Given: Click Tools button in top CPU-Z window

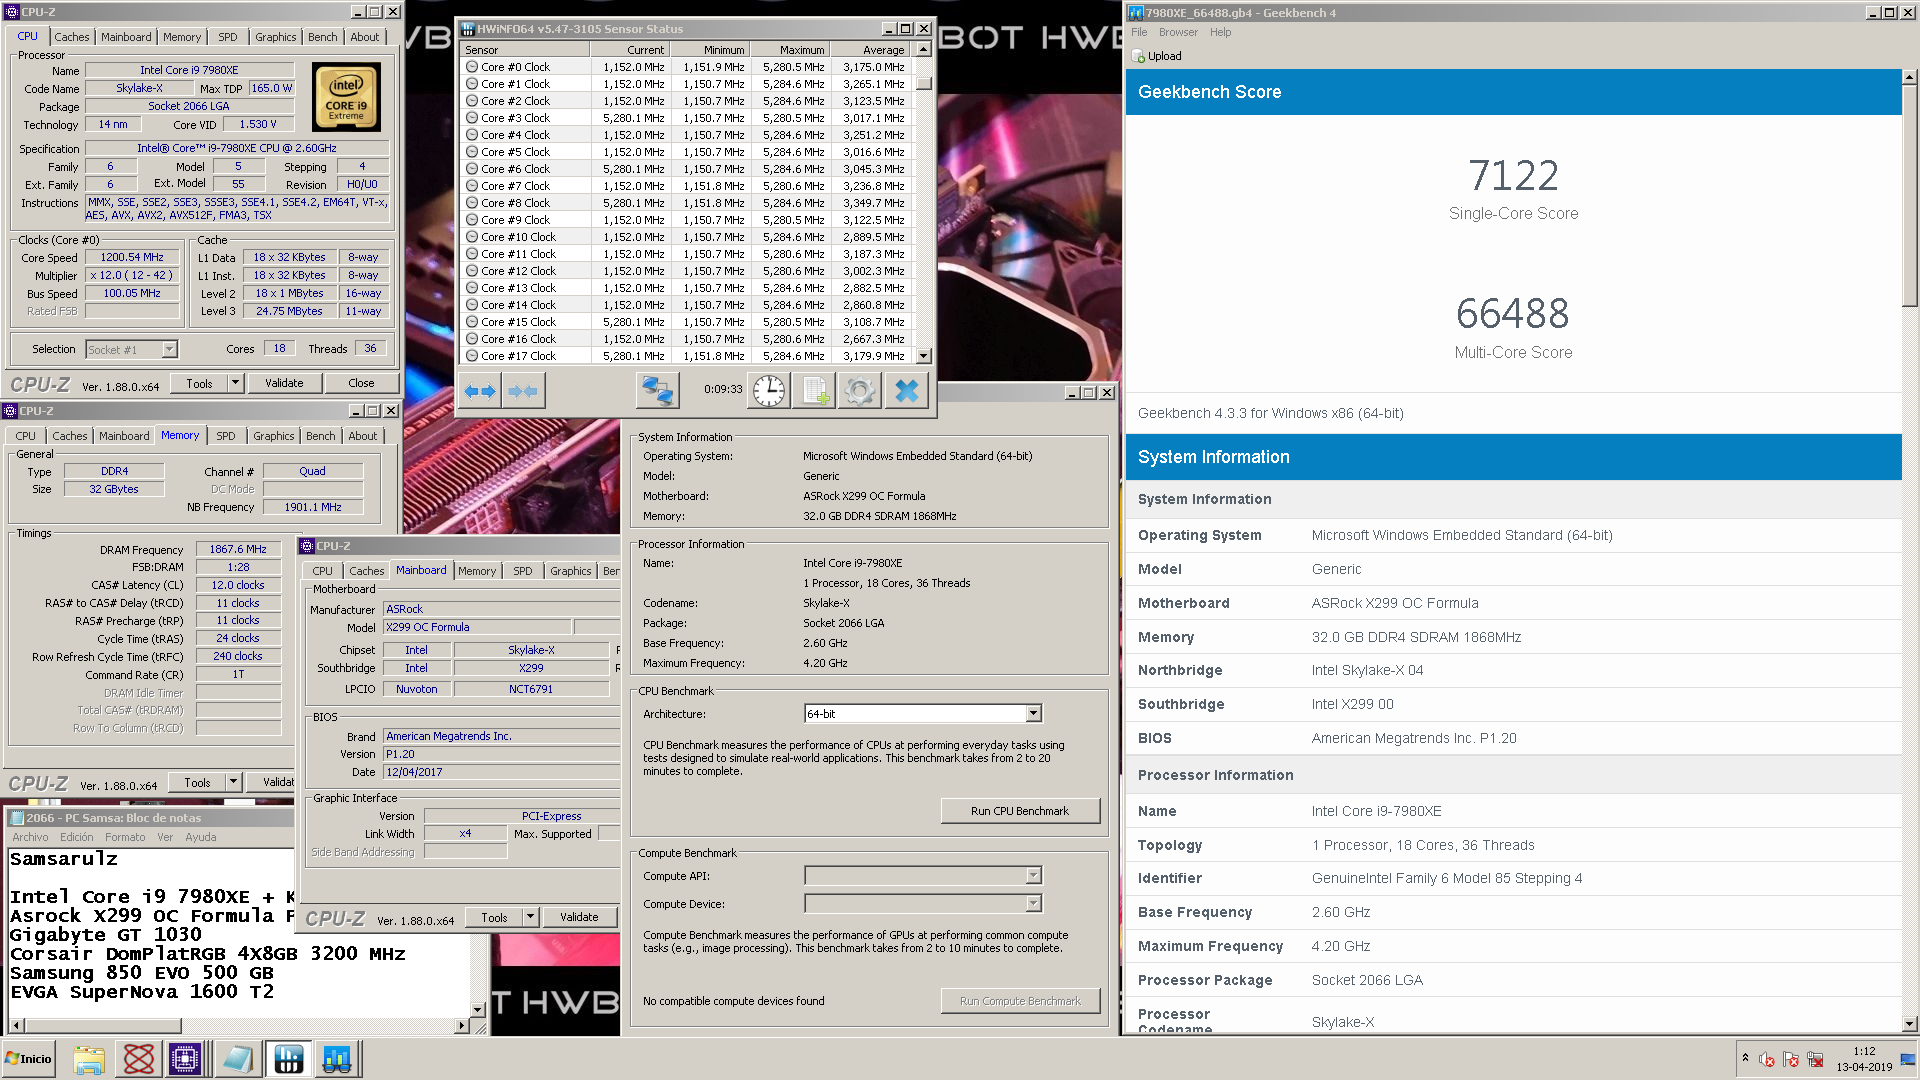Looking at the screenshot, I should point(199,383).
